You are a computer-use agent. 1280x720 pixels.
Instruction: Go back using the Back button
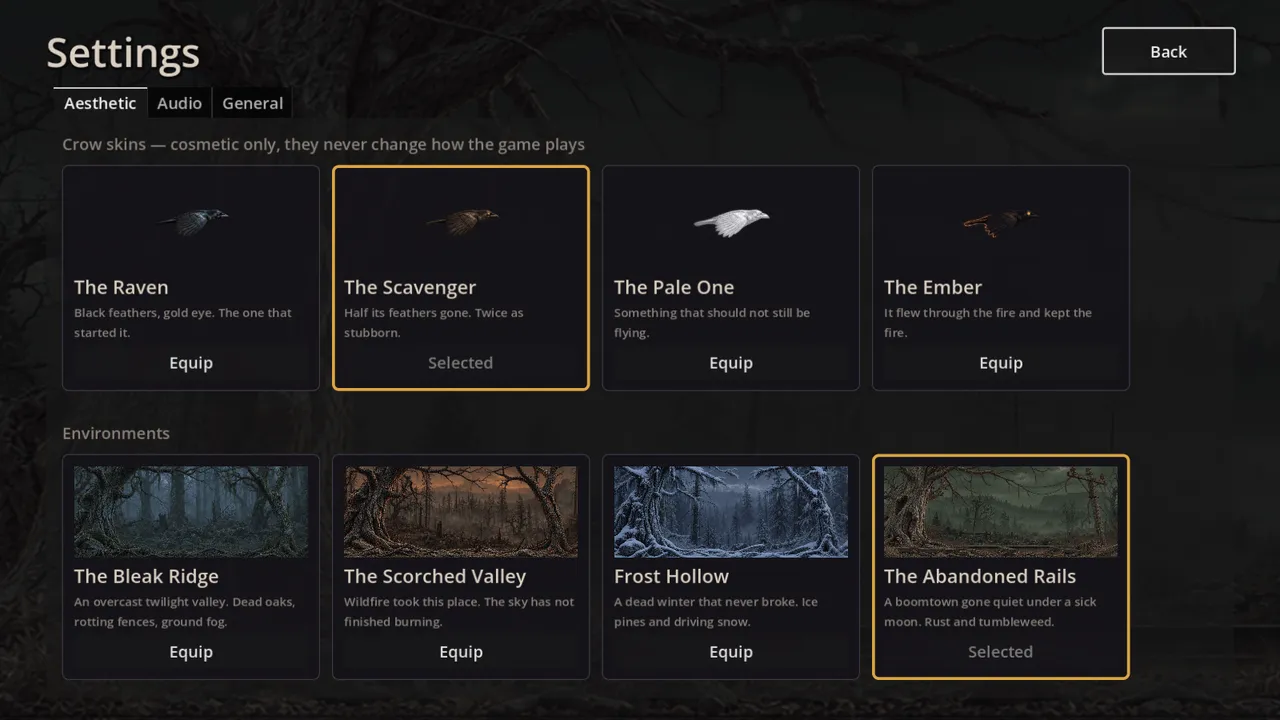1168,51
